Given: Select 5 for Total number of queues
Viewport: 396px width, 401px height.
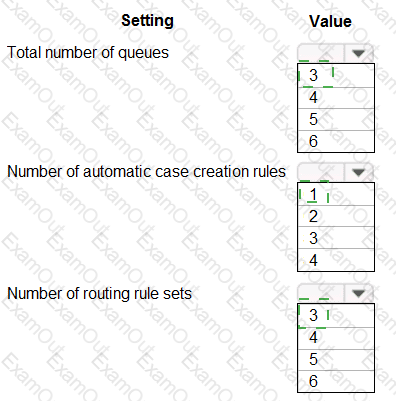Looking at the screenshot, I should 336,119.
